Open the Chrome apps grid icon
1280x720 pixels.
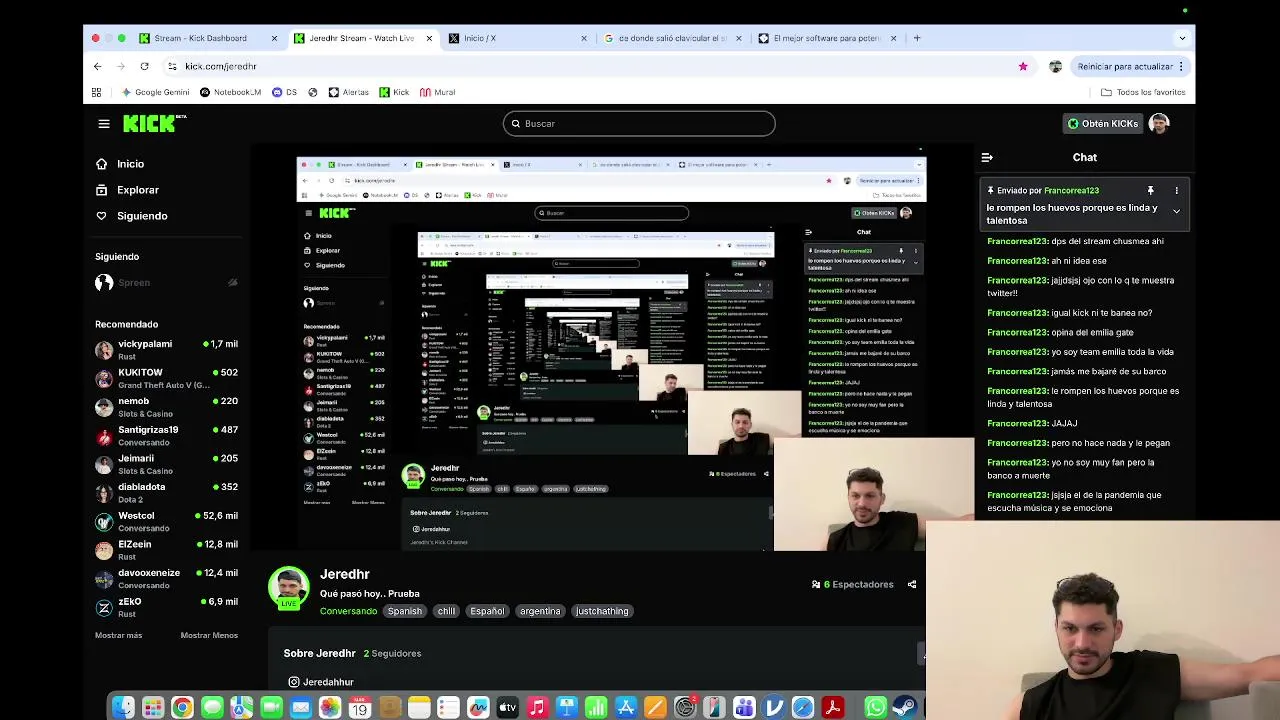(96, 92)
